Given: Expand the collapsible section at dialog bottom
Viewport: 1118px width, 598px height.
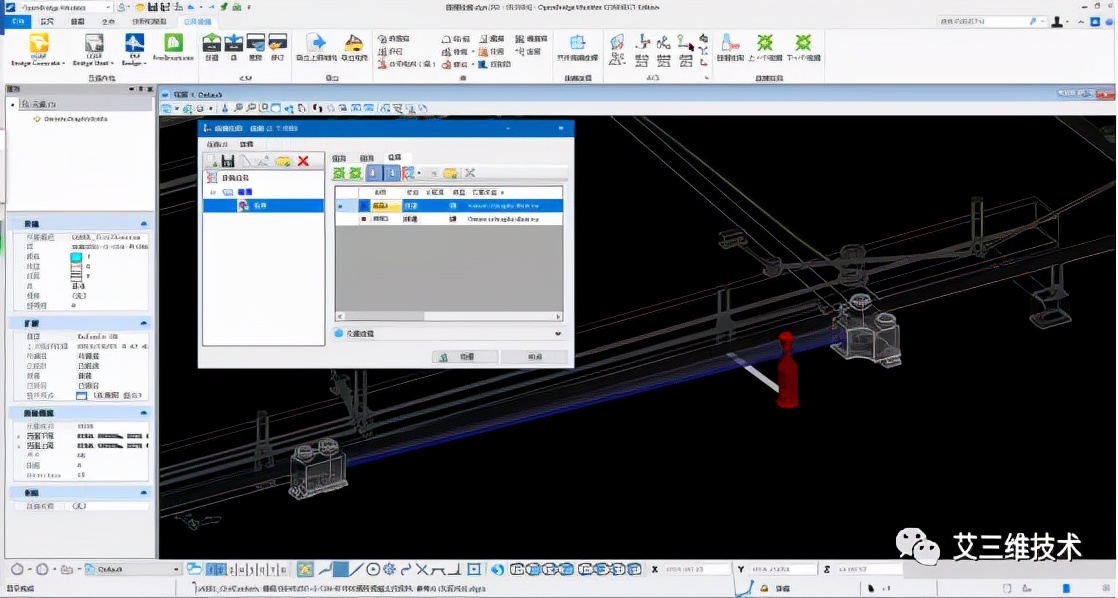Looking at the screenshot, I should click(557, 333).
